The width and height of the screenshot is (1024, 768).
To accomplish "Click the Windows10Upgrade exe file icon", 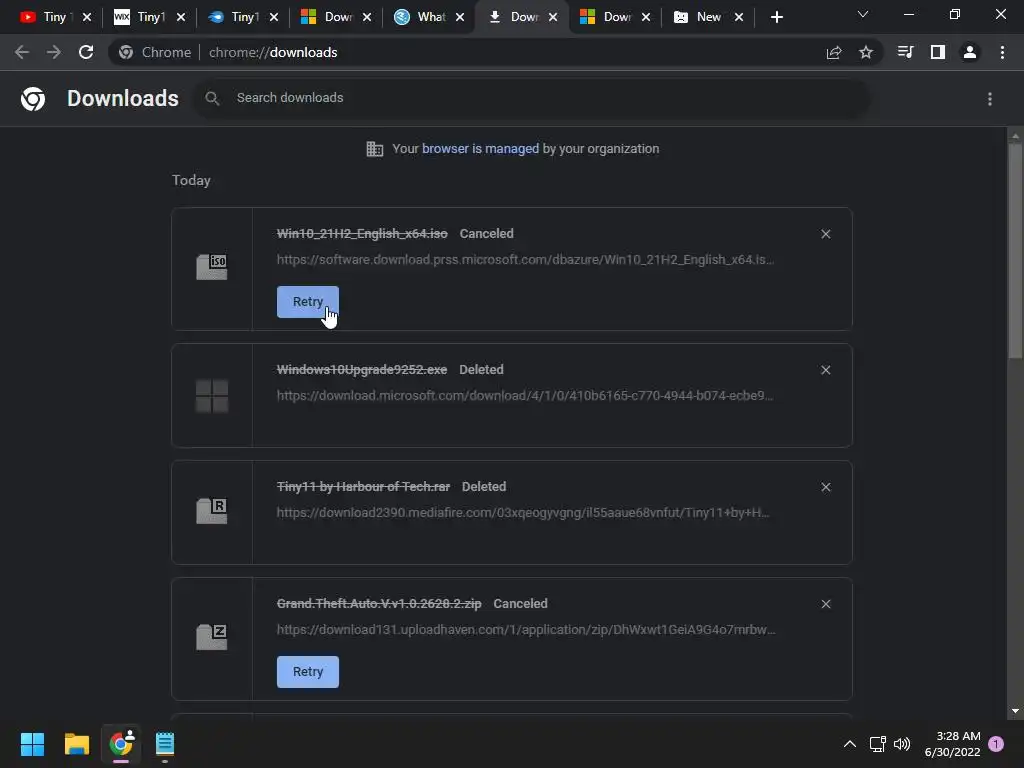I will click(212, 396).
